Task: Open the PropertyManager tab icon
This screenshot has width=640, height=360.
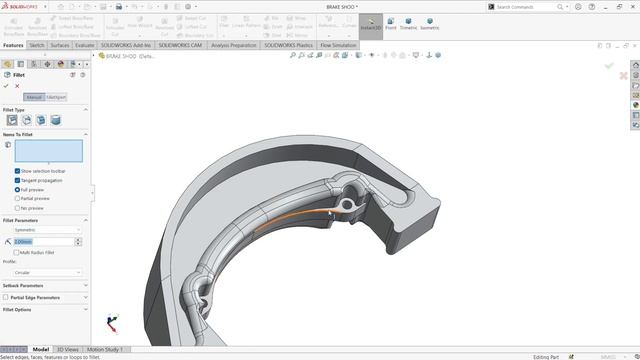Action: 21,64
